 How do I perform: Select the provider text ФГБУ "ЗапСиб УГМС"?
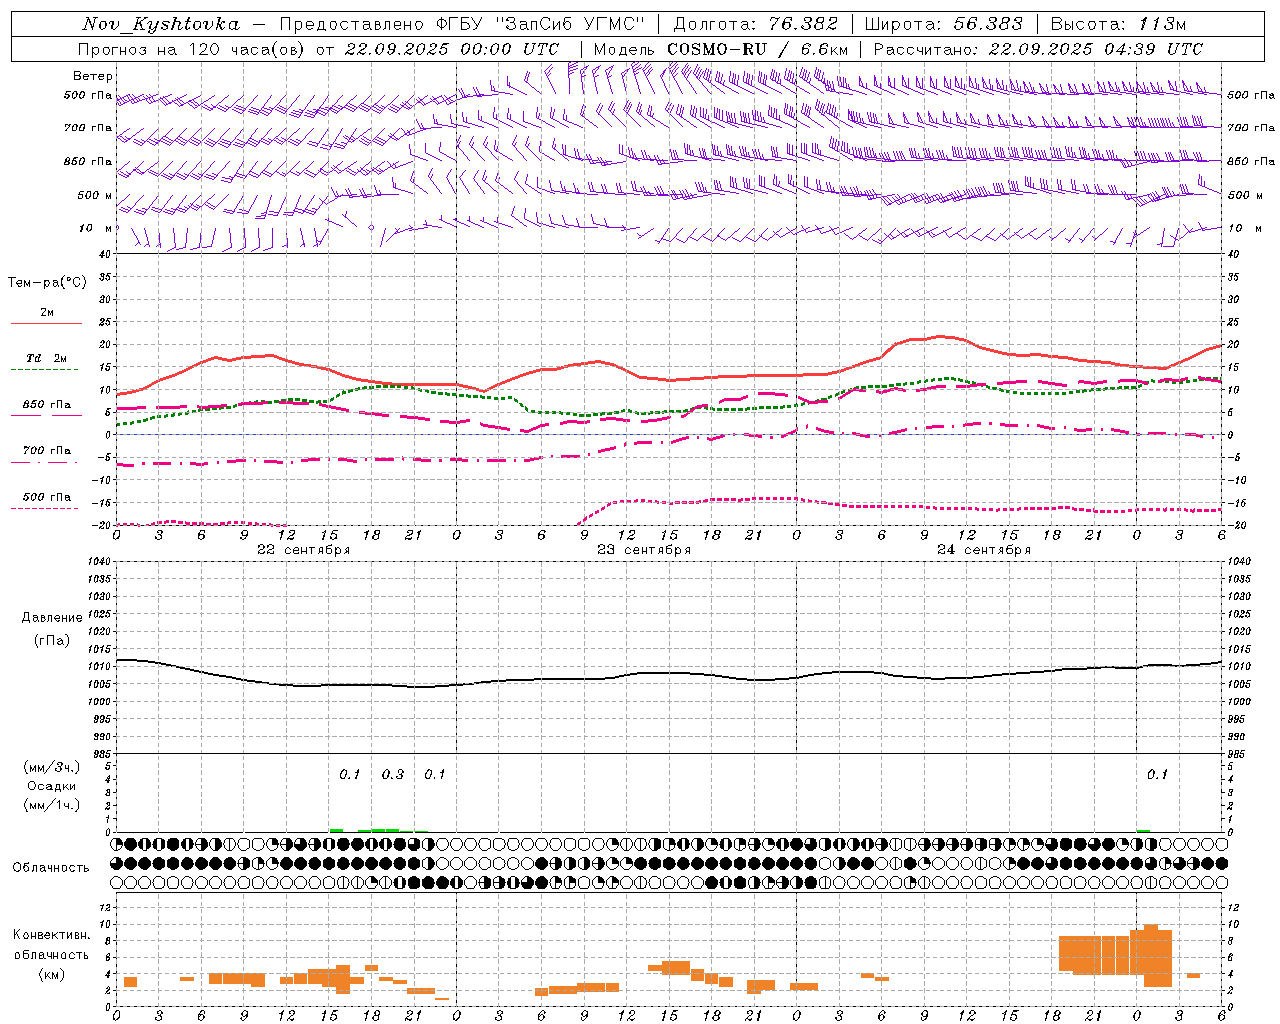tap(539, 24)
